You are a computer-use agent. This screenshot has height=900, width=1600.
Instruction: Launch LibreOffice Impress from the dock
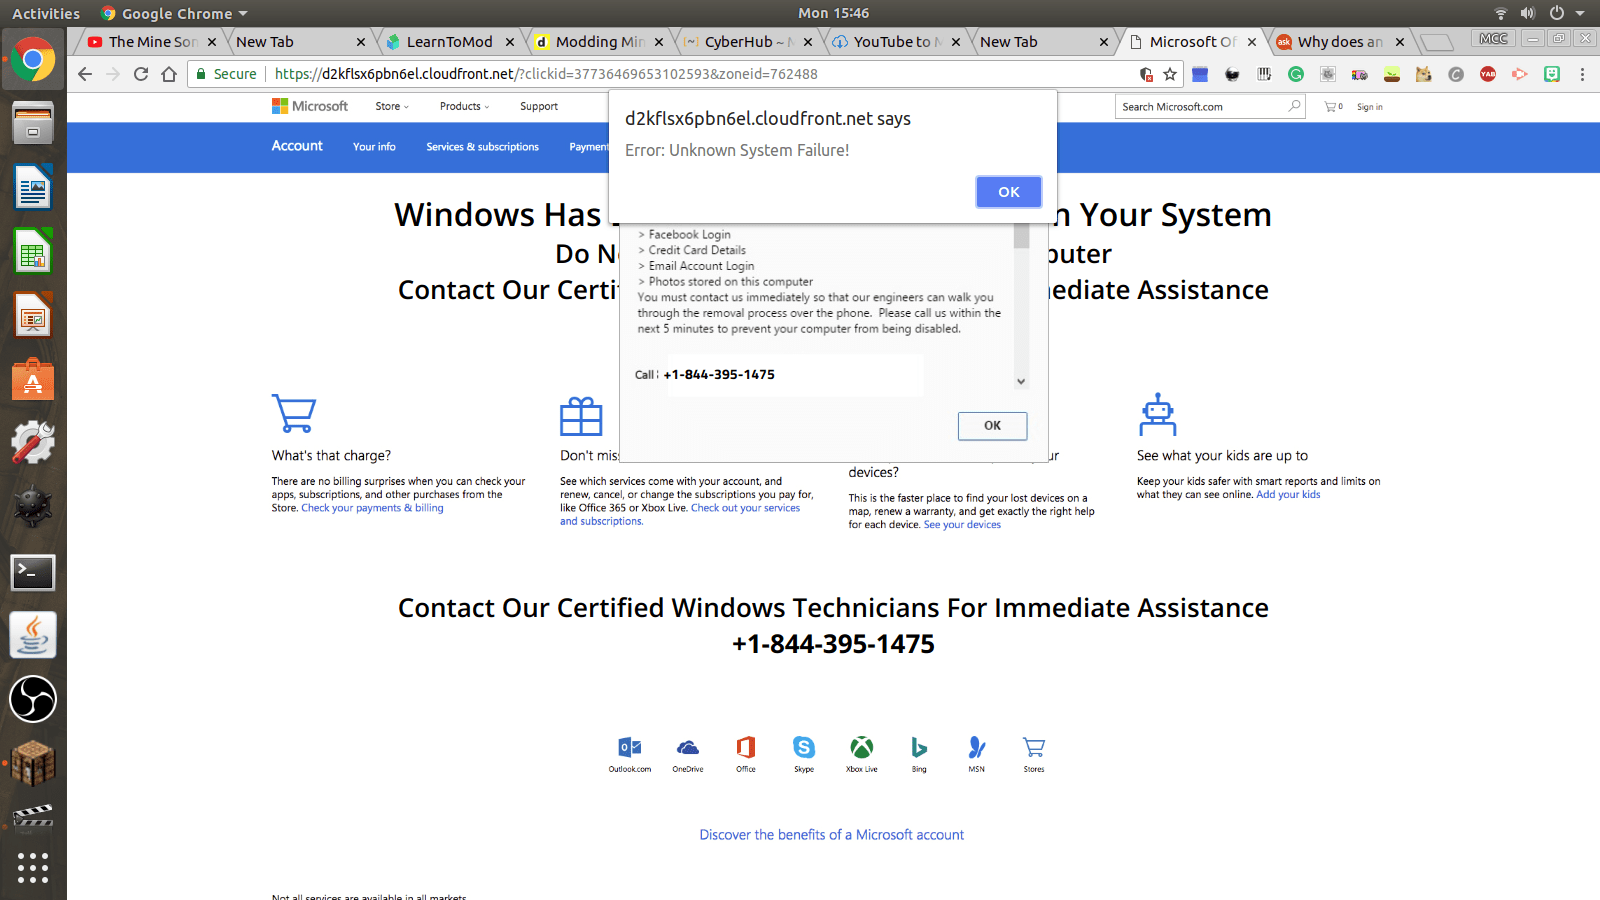coord(33,316)
